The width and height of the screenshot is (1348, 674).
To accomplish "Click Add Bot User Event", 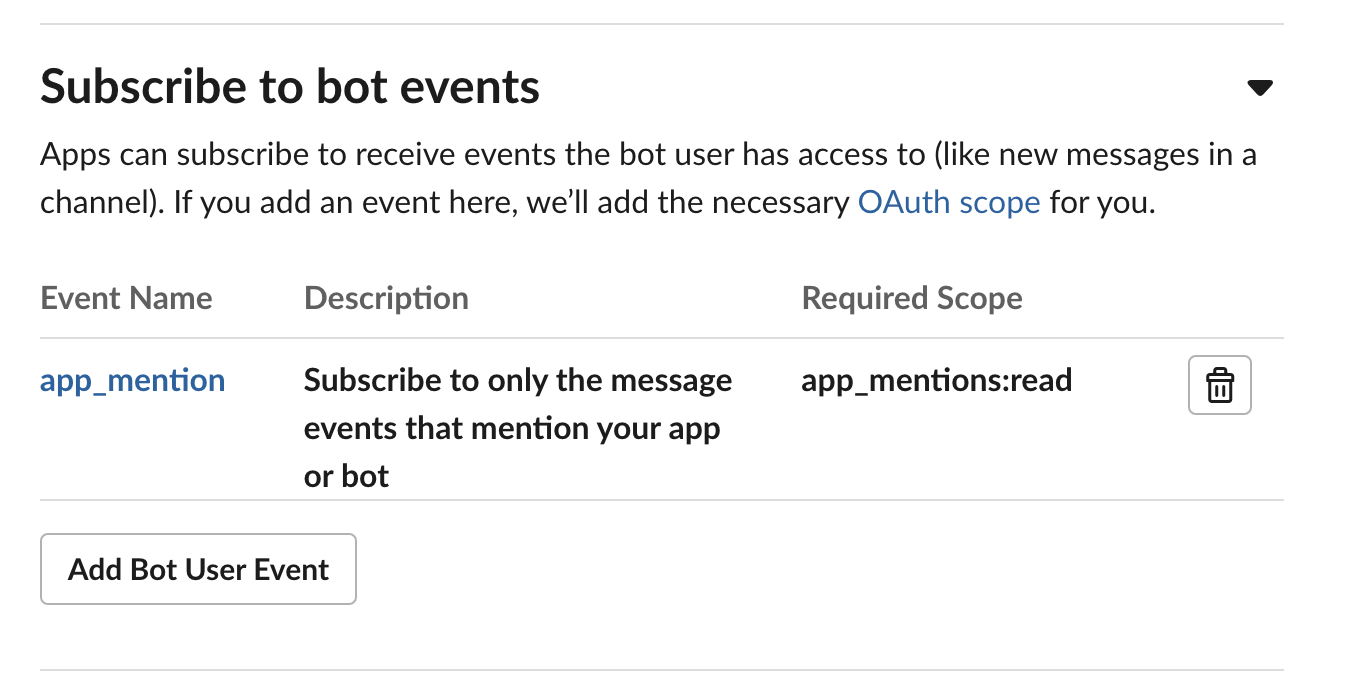I will 197,569.
